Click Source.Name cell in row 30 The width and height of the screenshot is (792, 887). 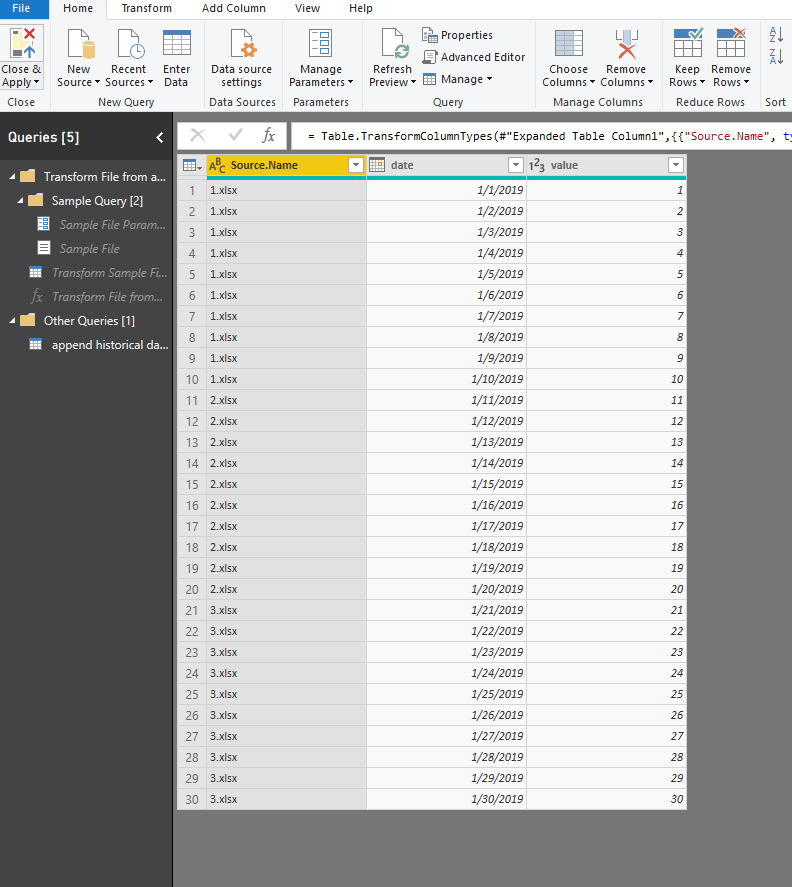pos(286,799)
